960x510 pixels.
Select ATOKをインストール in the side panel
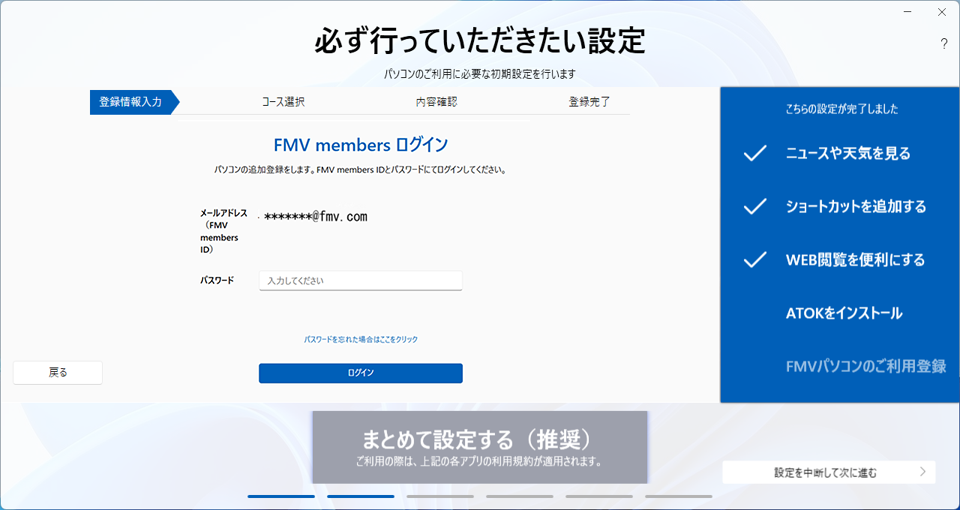pos(844,313)
